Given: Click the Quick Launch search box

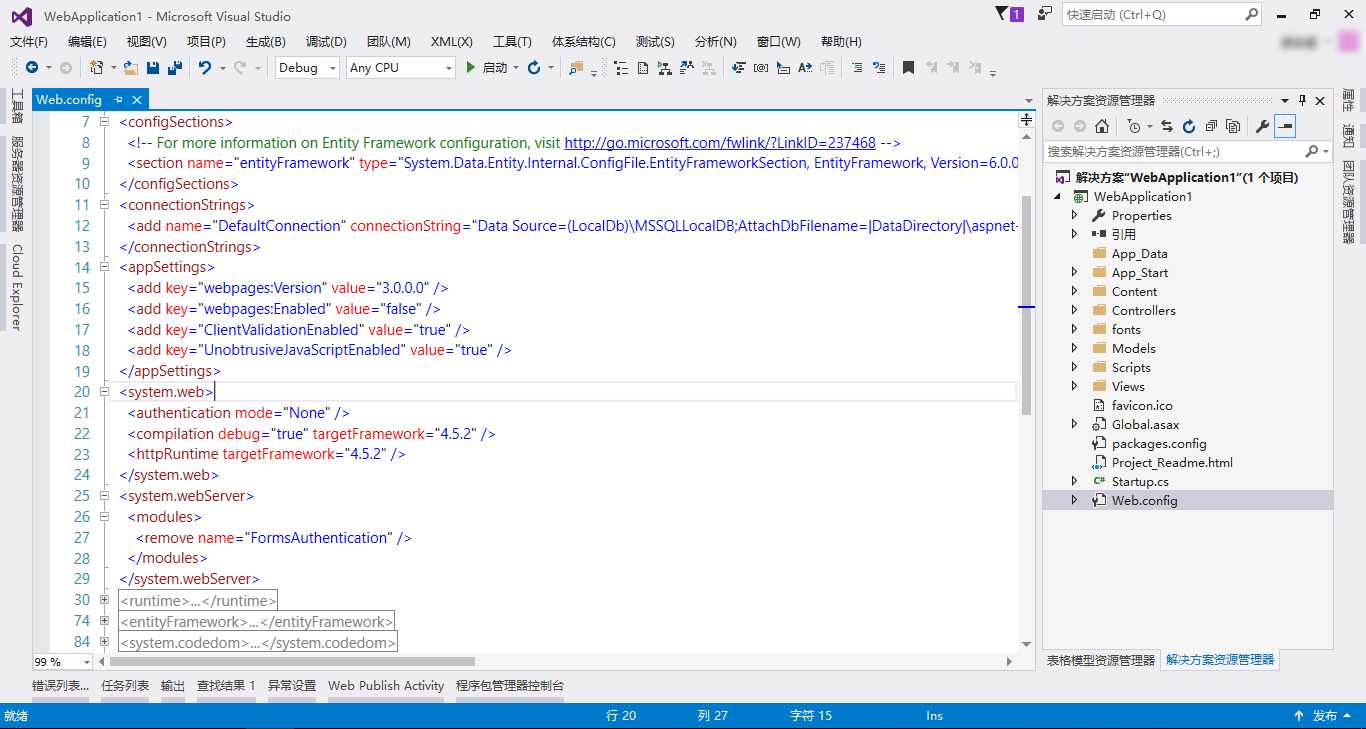Looking at the screenshot, I should pos(1163,14).
